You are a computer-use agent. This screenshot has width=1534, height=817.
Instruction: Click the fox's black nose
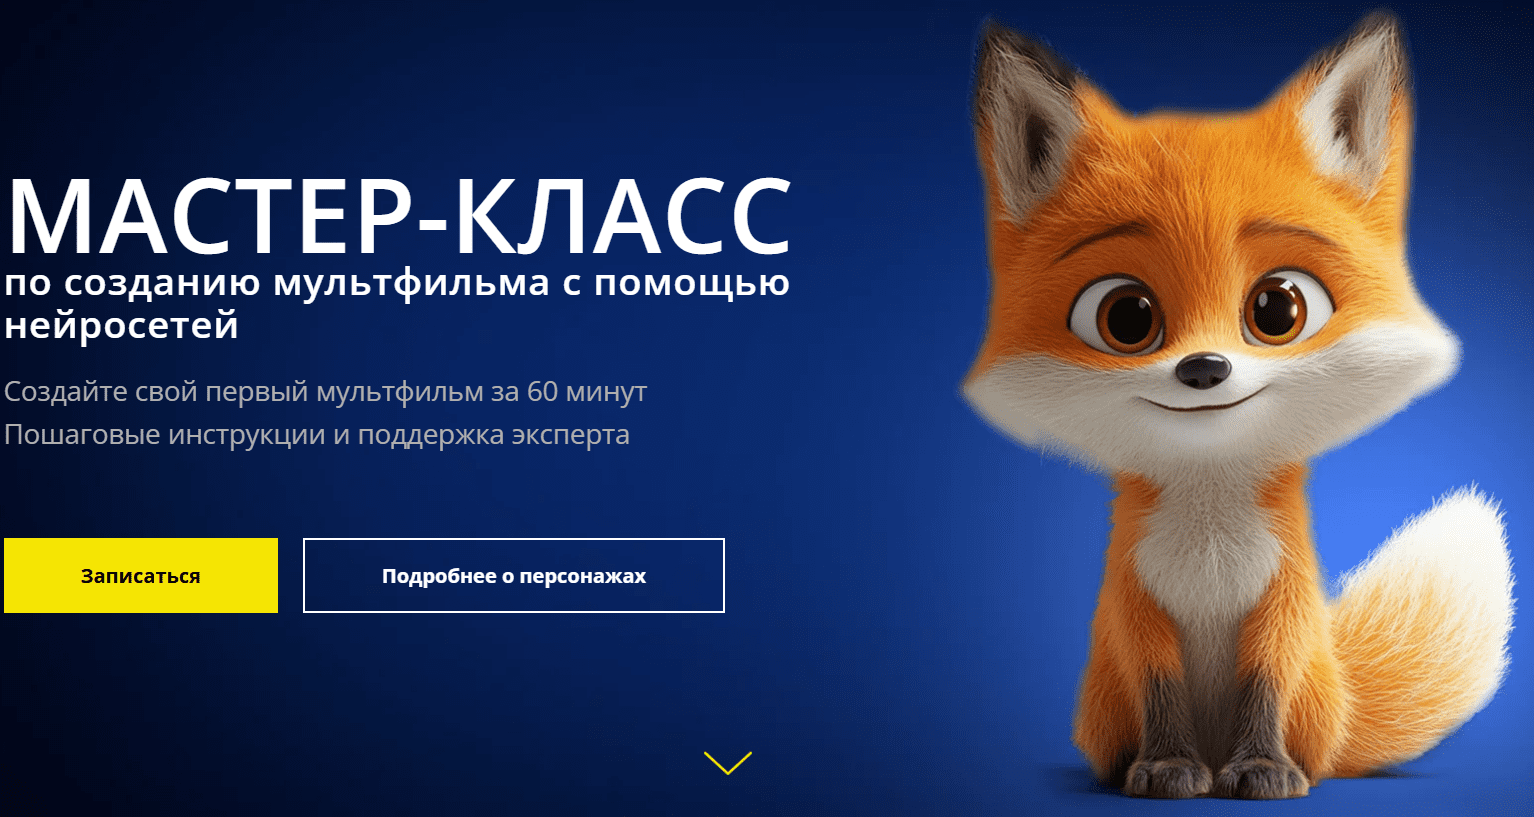click(x=1203, y=369)
